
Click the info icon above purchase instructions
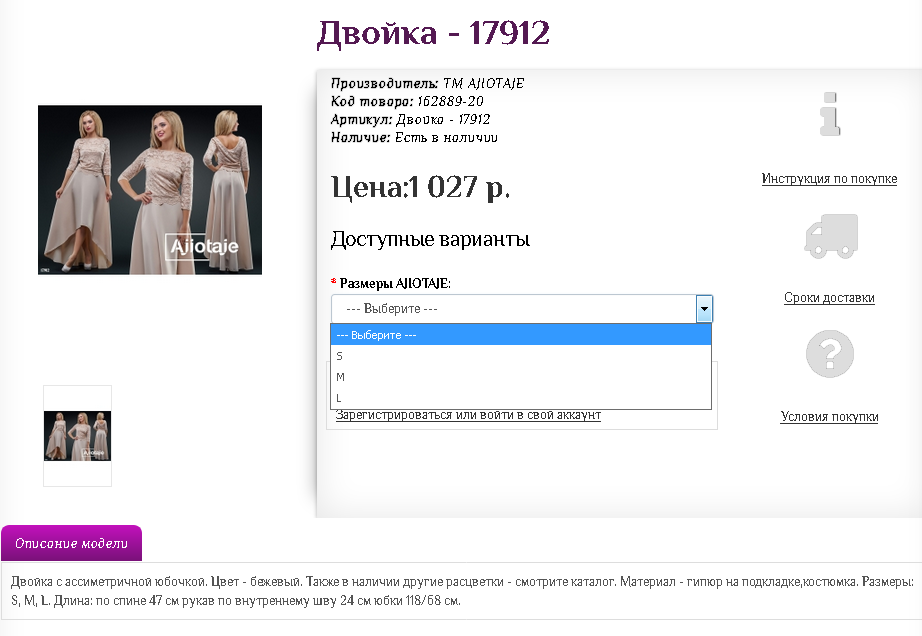830,114
